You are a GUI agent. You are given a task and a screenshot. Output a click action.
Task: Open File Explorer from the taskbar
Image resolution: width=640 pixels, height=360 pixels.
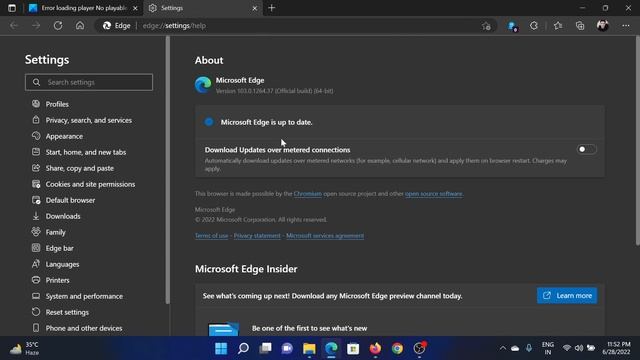(x=309, y=349)
